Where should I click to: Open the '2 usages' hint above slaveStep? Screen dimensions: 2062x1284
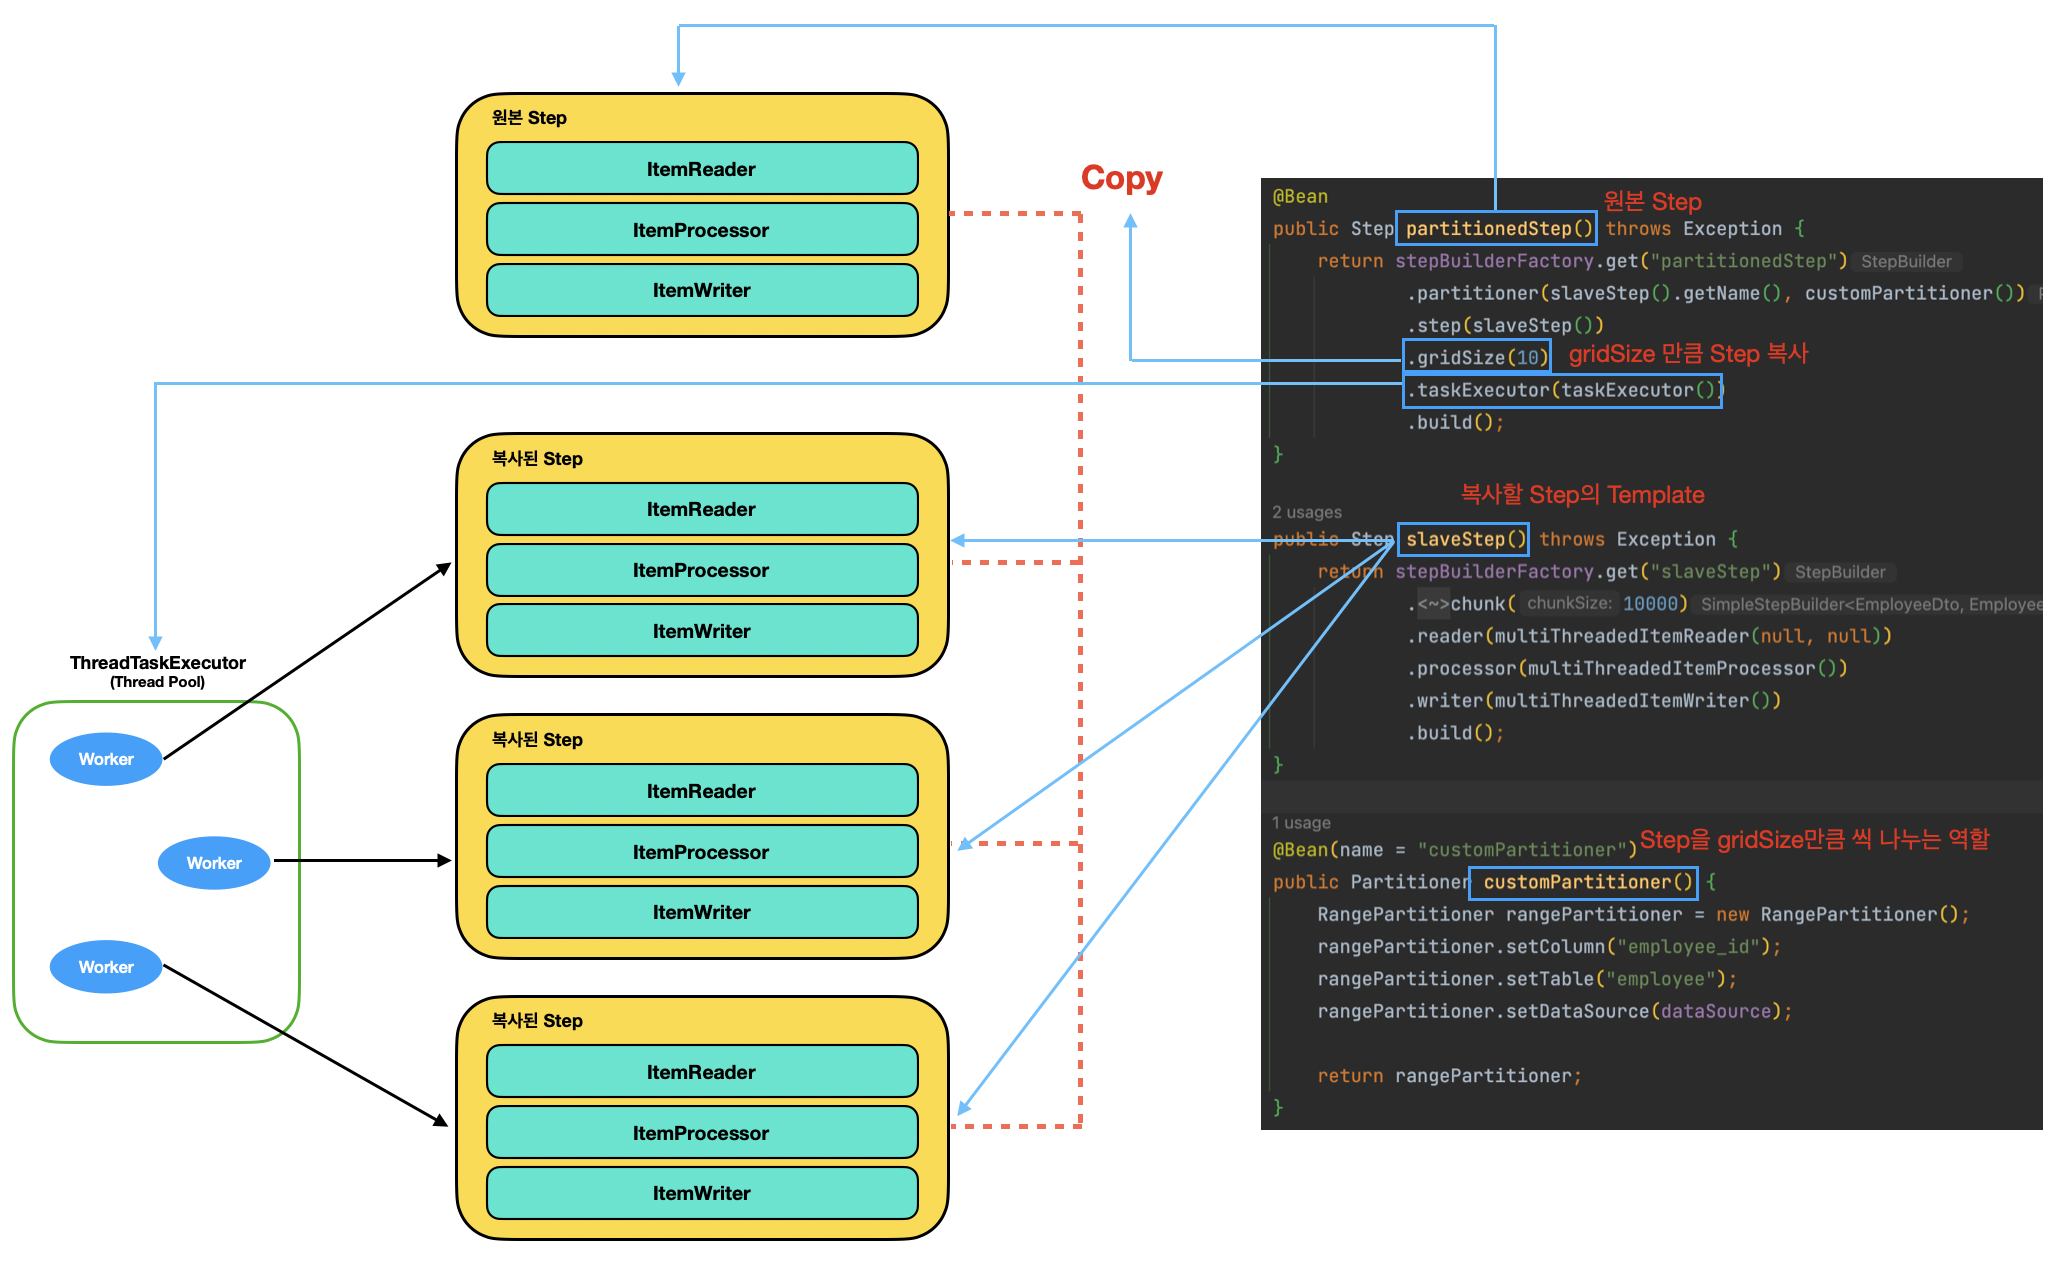click(1307, 512)
